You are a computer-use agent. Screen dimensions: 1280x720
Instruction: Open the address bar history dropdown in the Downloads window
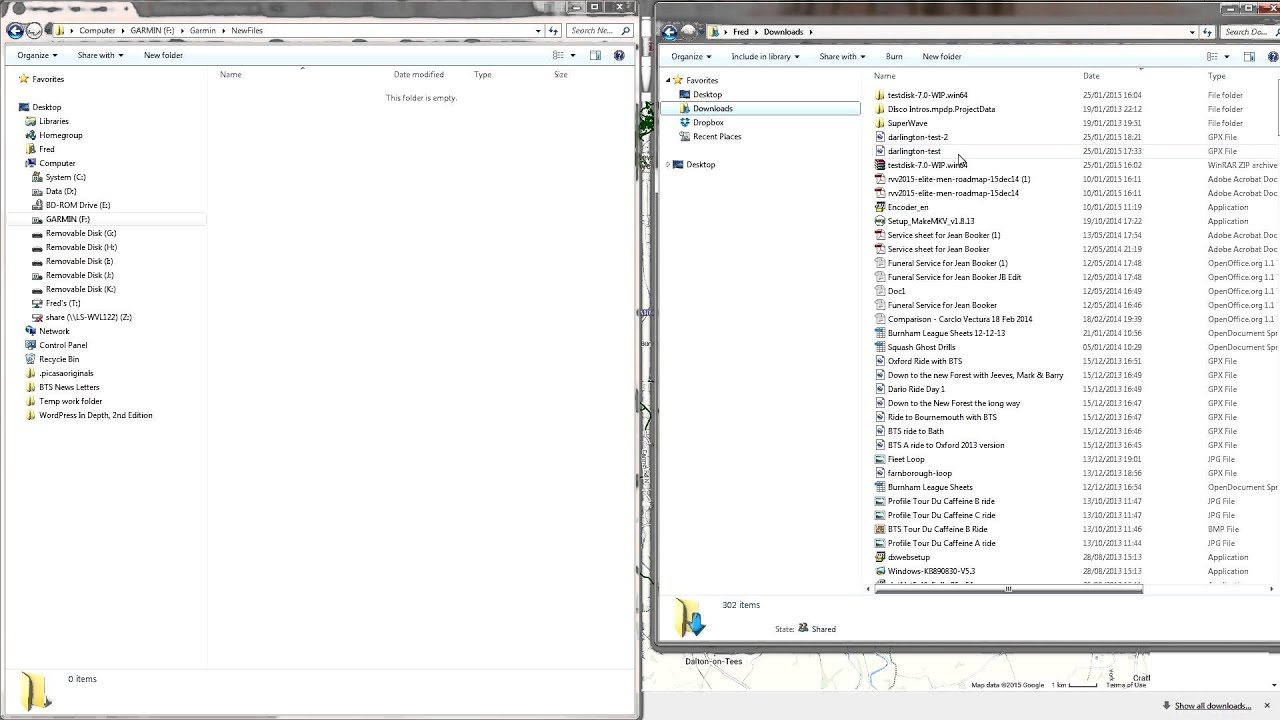pos(1193,32)
